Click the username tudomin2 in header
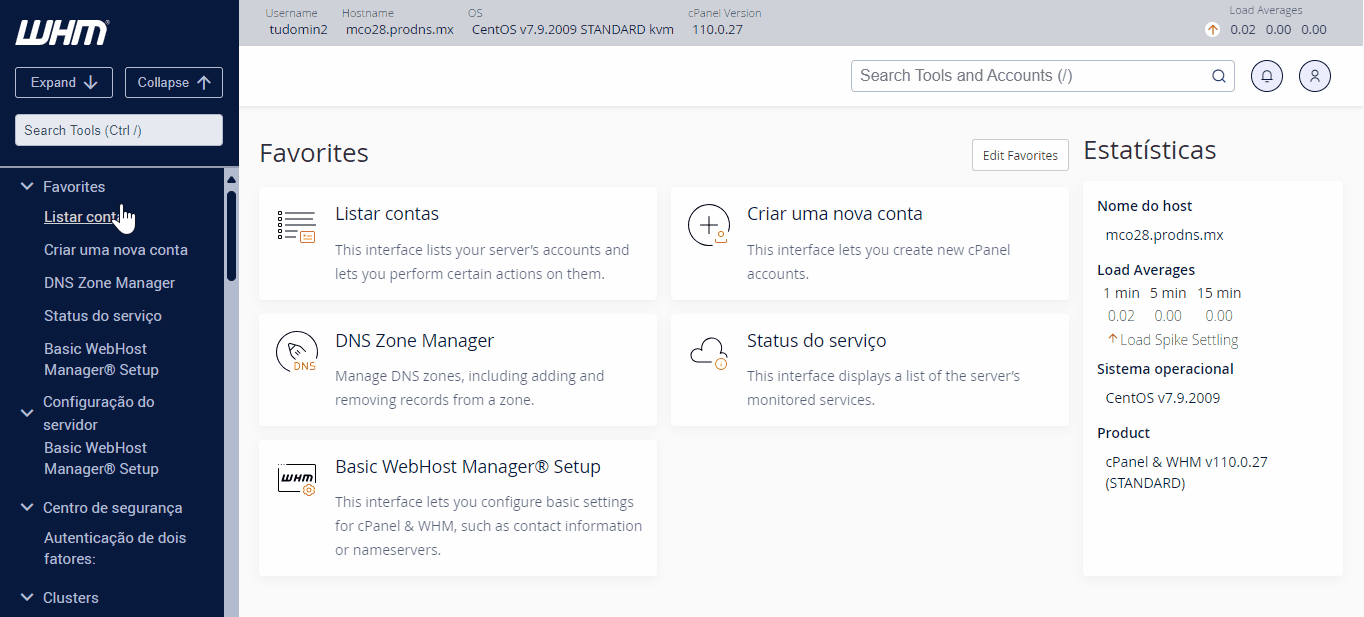 pyautogui.click(x=299, y=30)
